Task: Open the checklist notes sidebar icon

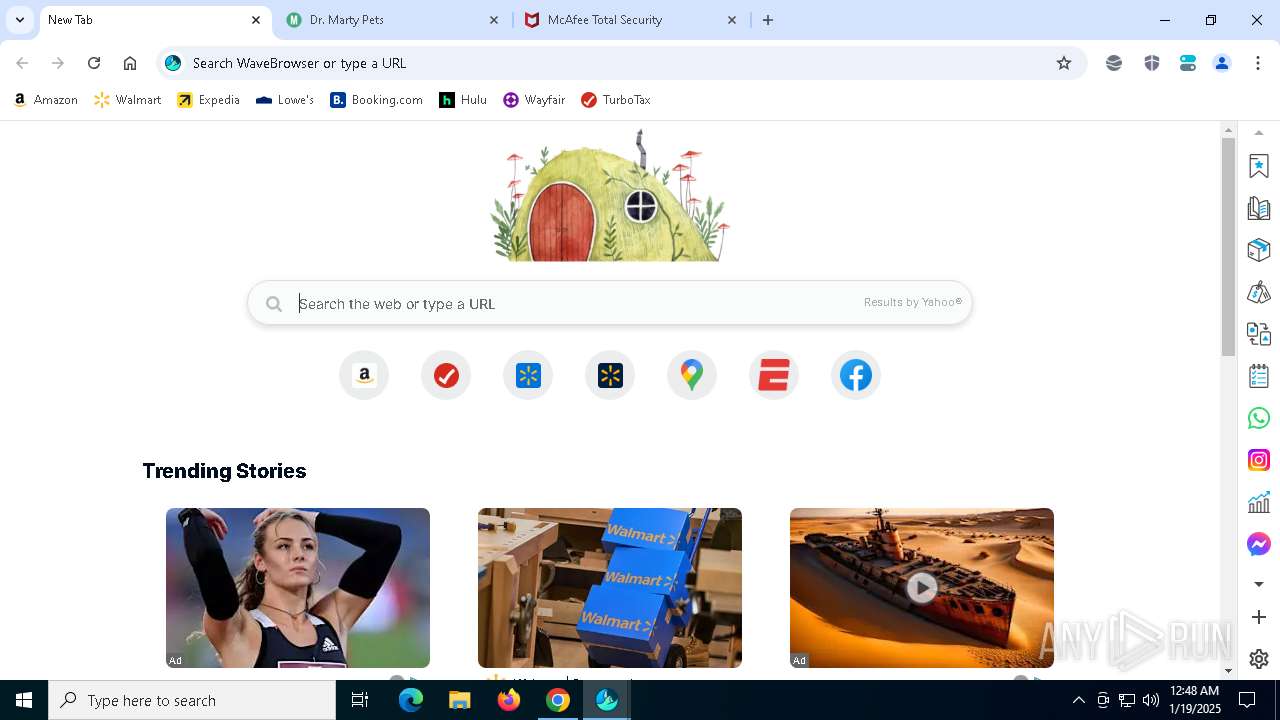Action: point(1259,376)
